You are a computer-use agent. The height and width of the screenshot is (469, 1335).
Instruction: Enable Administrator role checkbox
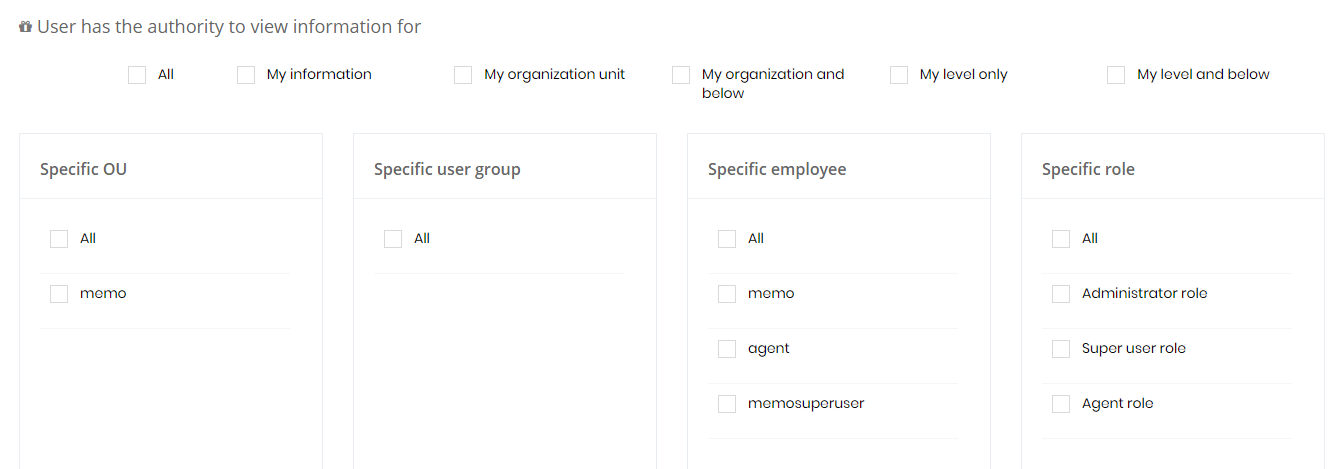tap(1061, 294)
